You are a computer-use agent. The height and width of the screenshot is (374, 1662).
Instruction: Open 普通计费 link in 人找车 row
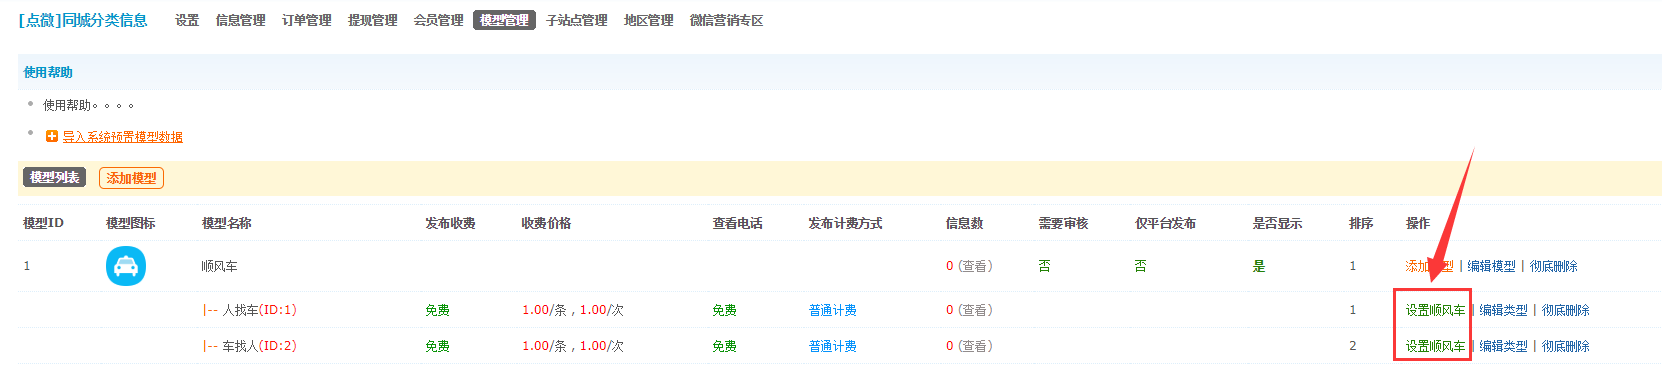click(833, 310)
